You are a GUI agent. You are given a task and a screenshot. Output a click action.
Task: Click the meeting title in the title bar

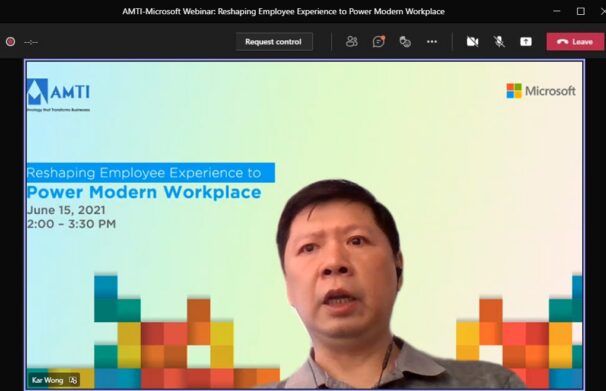tap(283, 11)
